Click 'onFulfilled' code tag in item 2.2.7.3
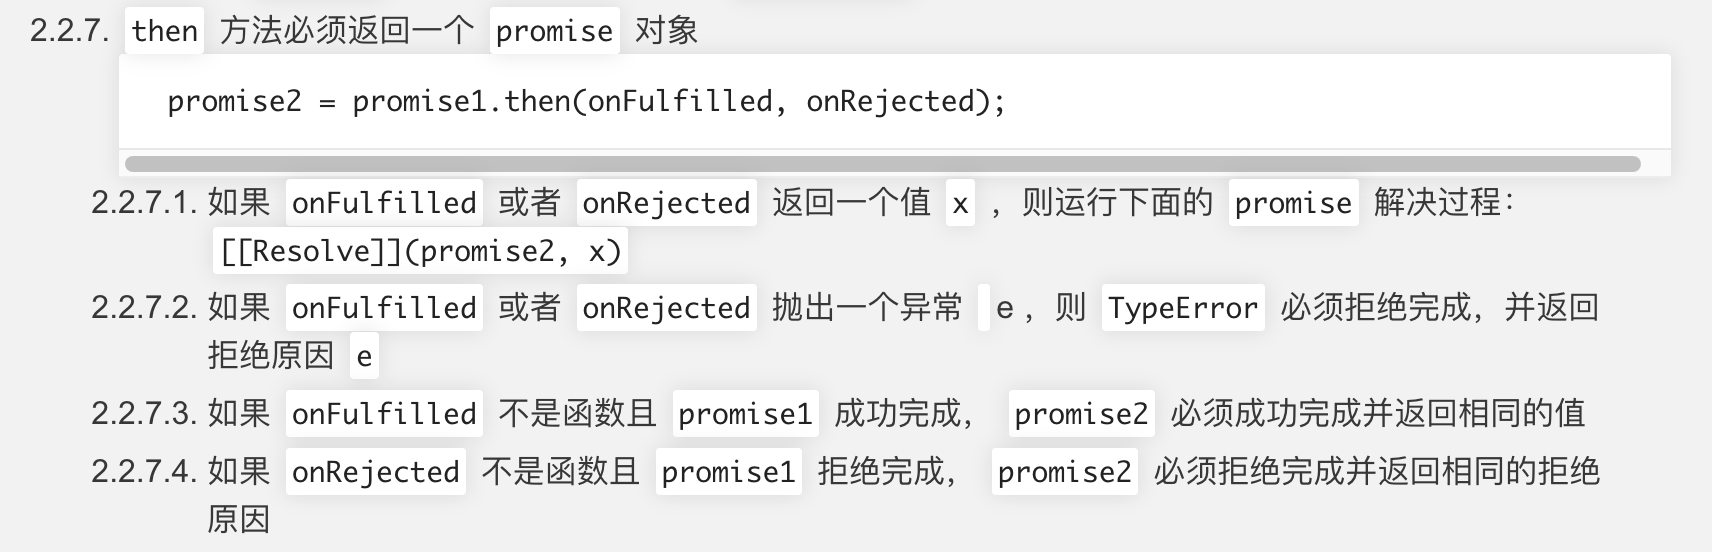Screen dimensions: 1712x552 pyautogui.click(x=384, y=413)
